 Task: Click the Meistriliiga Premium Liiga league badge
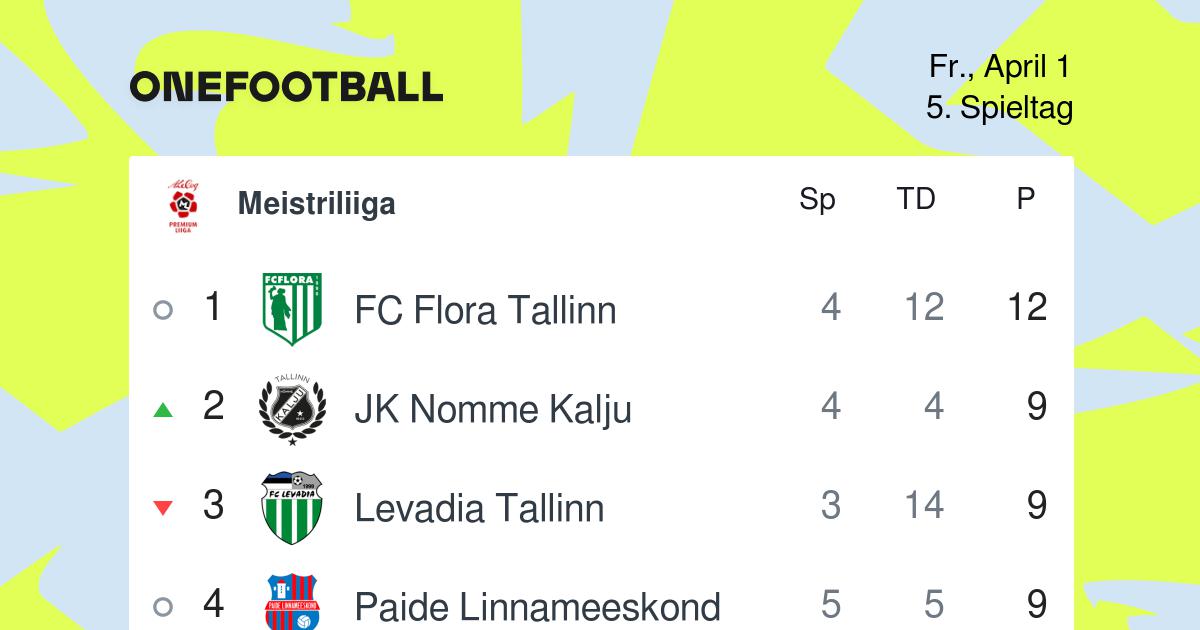point(183,206)
